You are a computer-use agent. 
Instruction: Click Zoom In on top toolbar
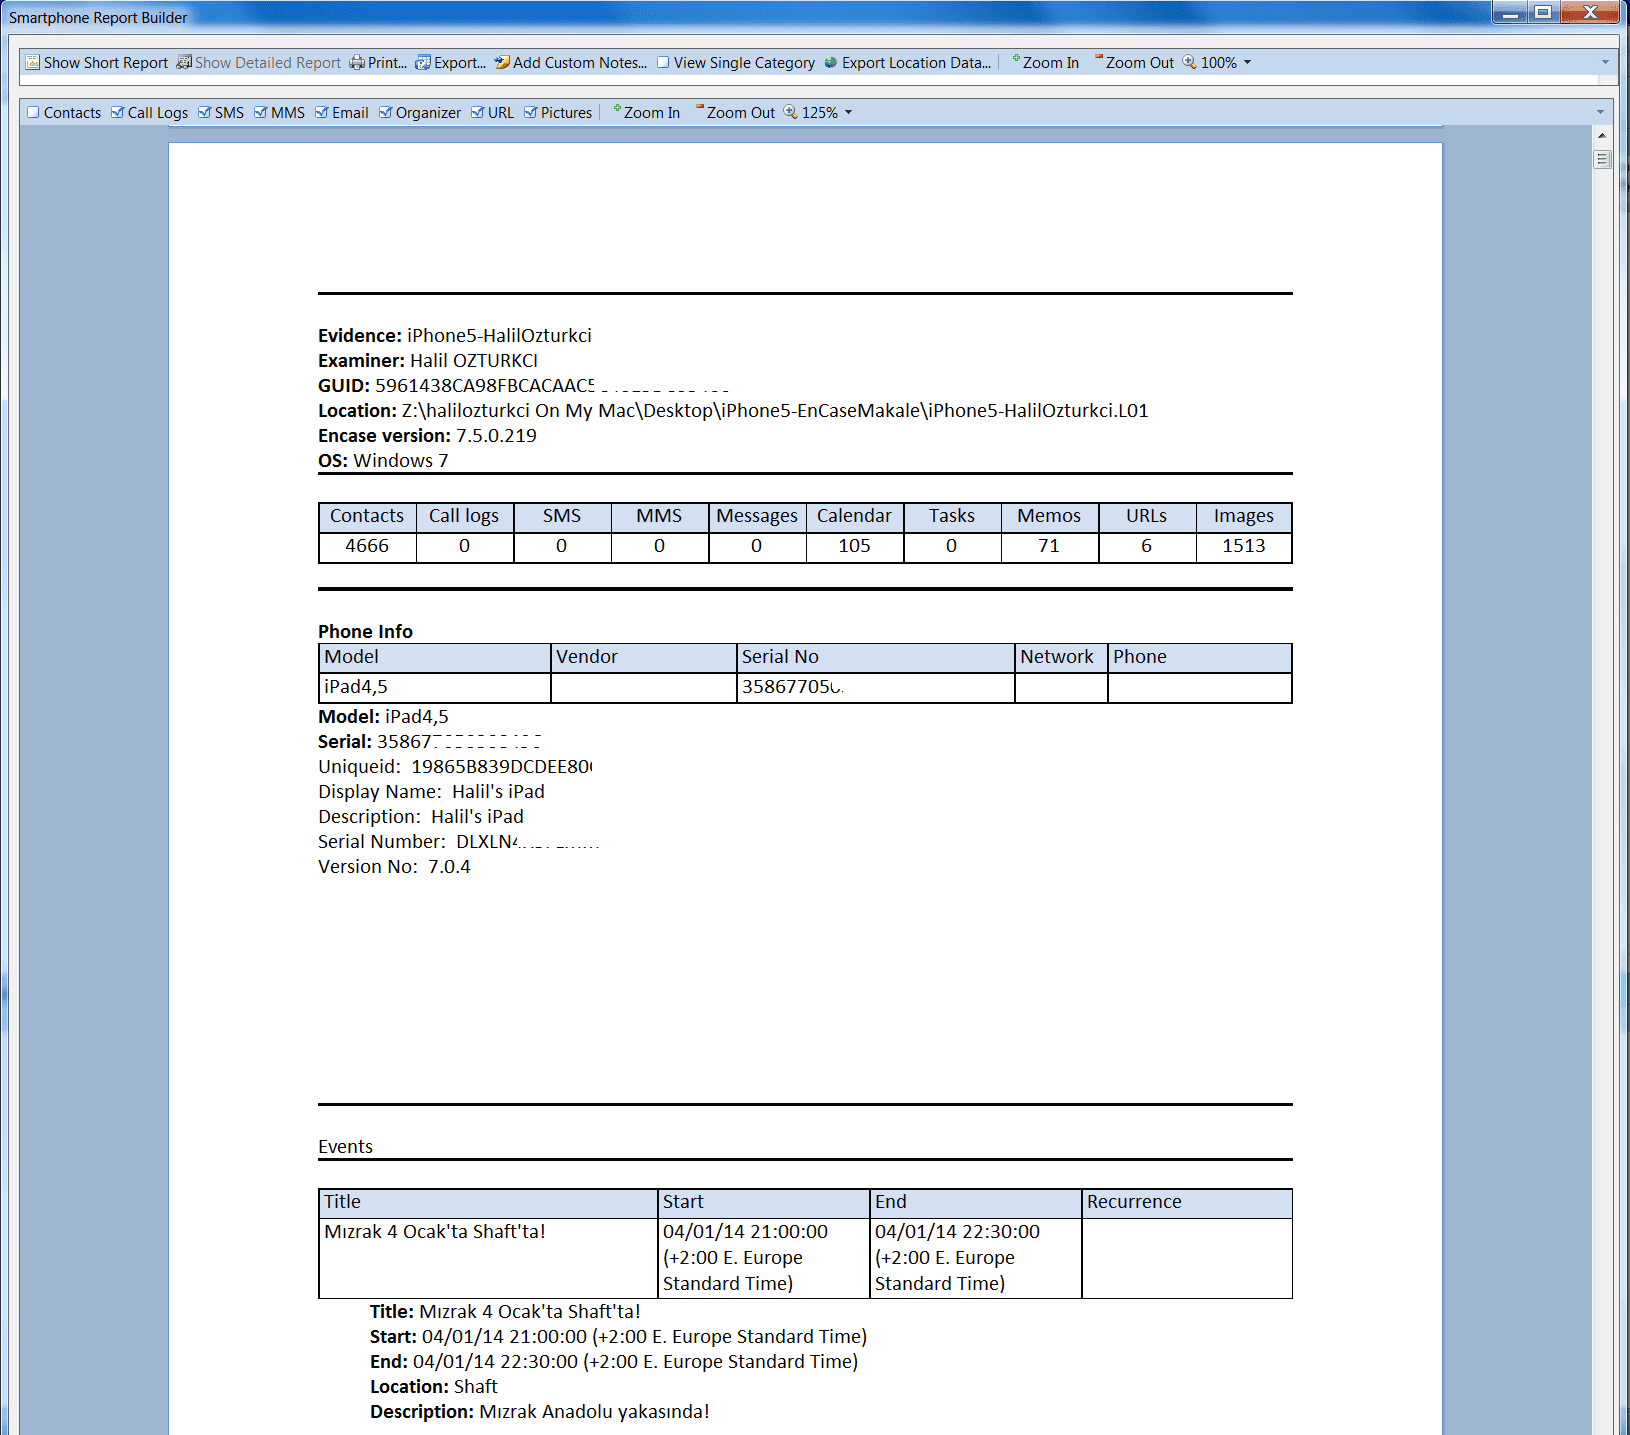coord(1045,63)
